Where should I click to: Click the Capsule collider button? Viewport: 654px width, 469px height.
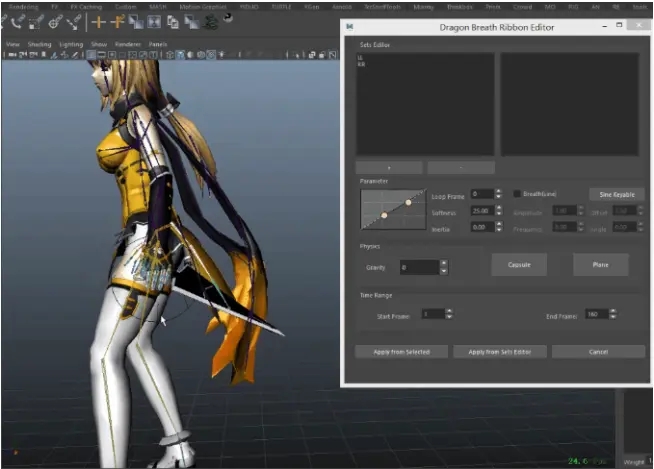[519, 265]
